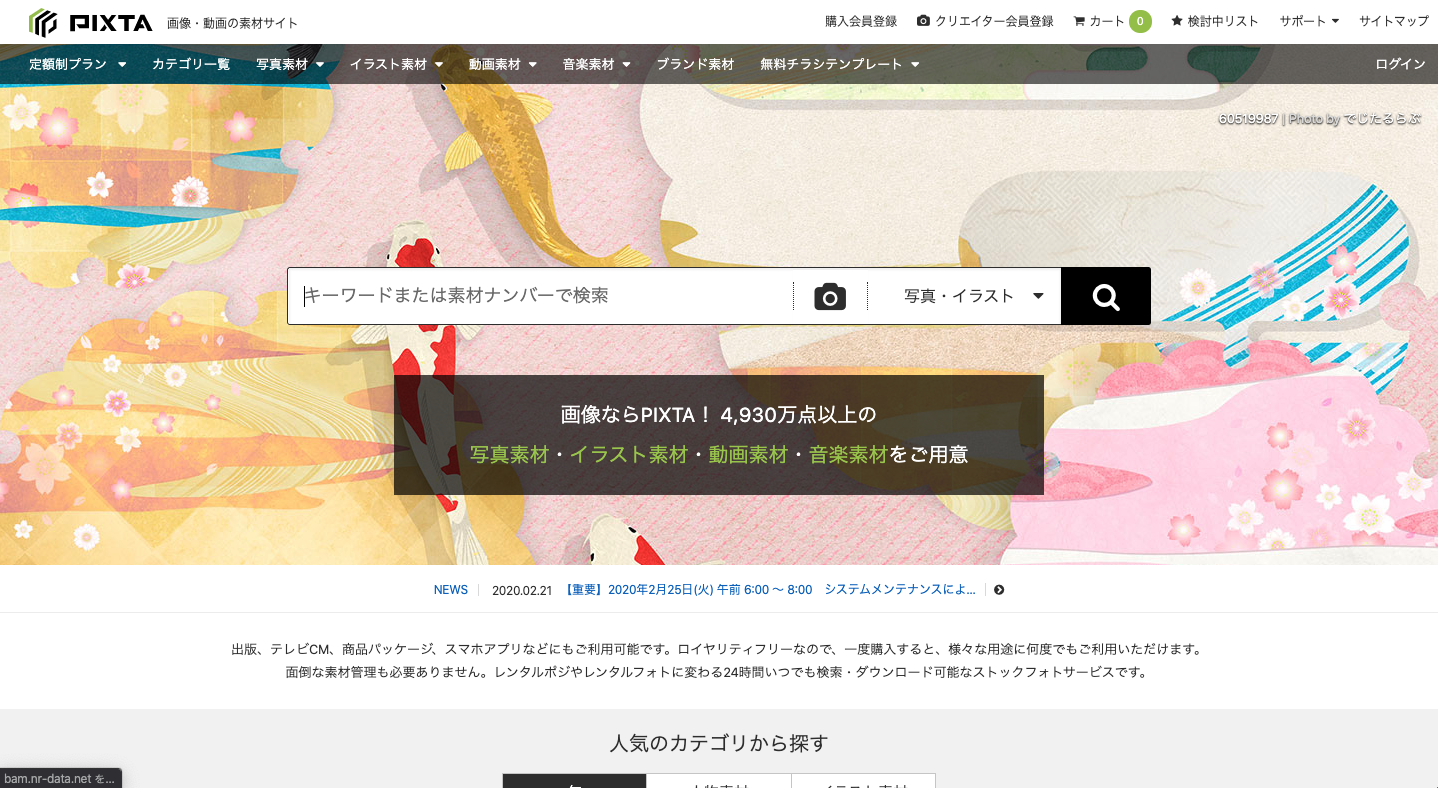Click the NEWS label link

click(x=451, y=590)
